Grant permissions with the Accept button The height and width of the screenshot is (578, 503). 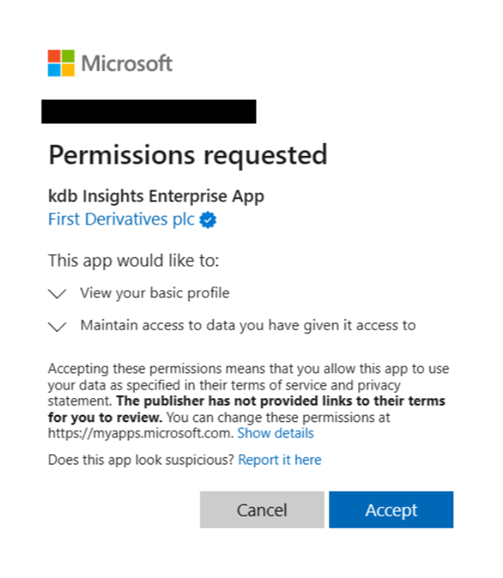(x=391, y=510)
